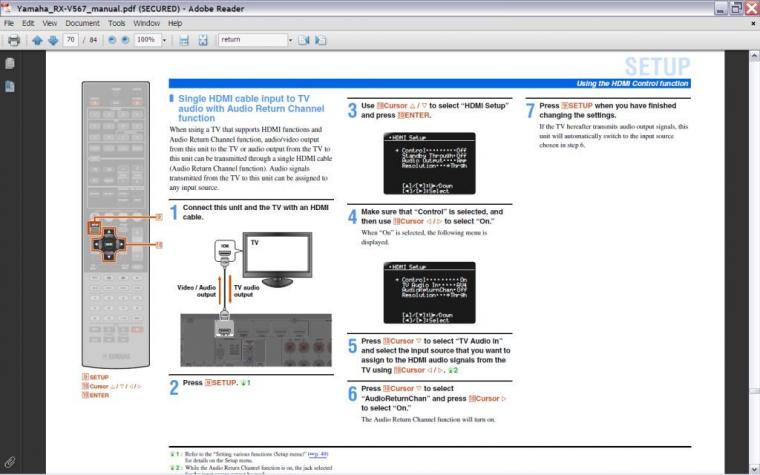Click the Adobe Reader title bar icon

6,8
